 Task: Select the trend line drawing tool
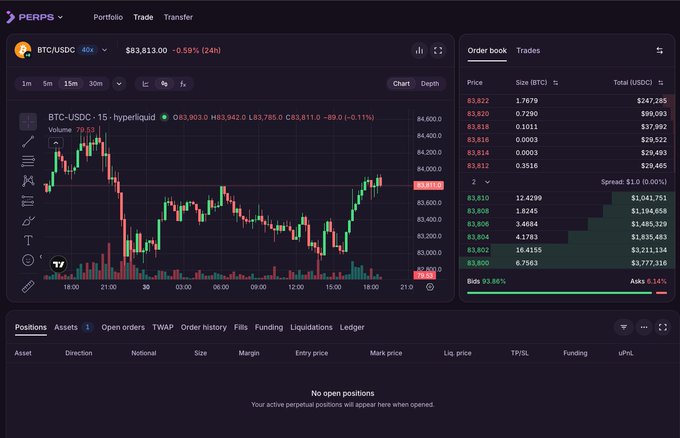(28, 141)
